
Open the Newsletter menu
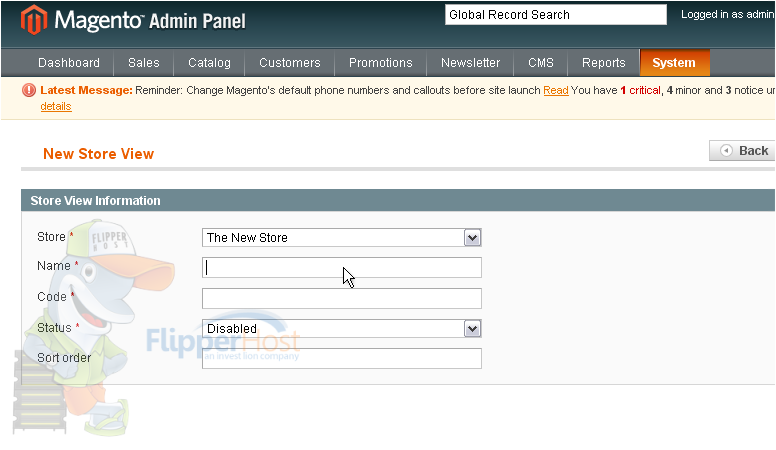[470, 63]
